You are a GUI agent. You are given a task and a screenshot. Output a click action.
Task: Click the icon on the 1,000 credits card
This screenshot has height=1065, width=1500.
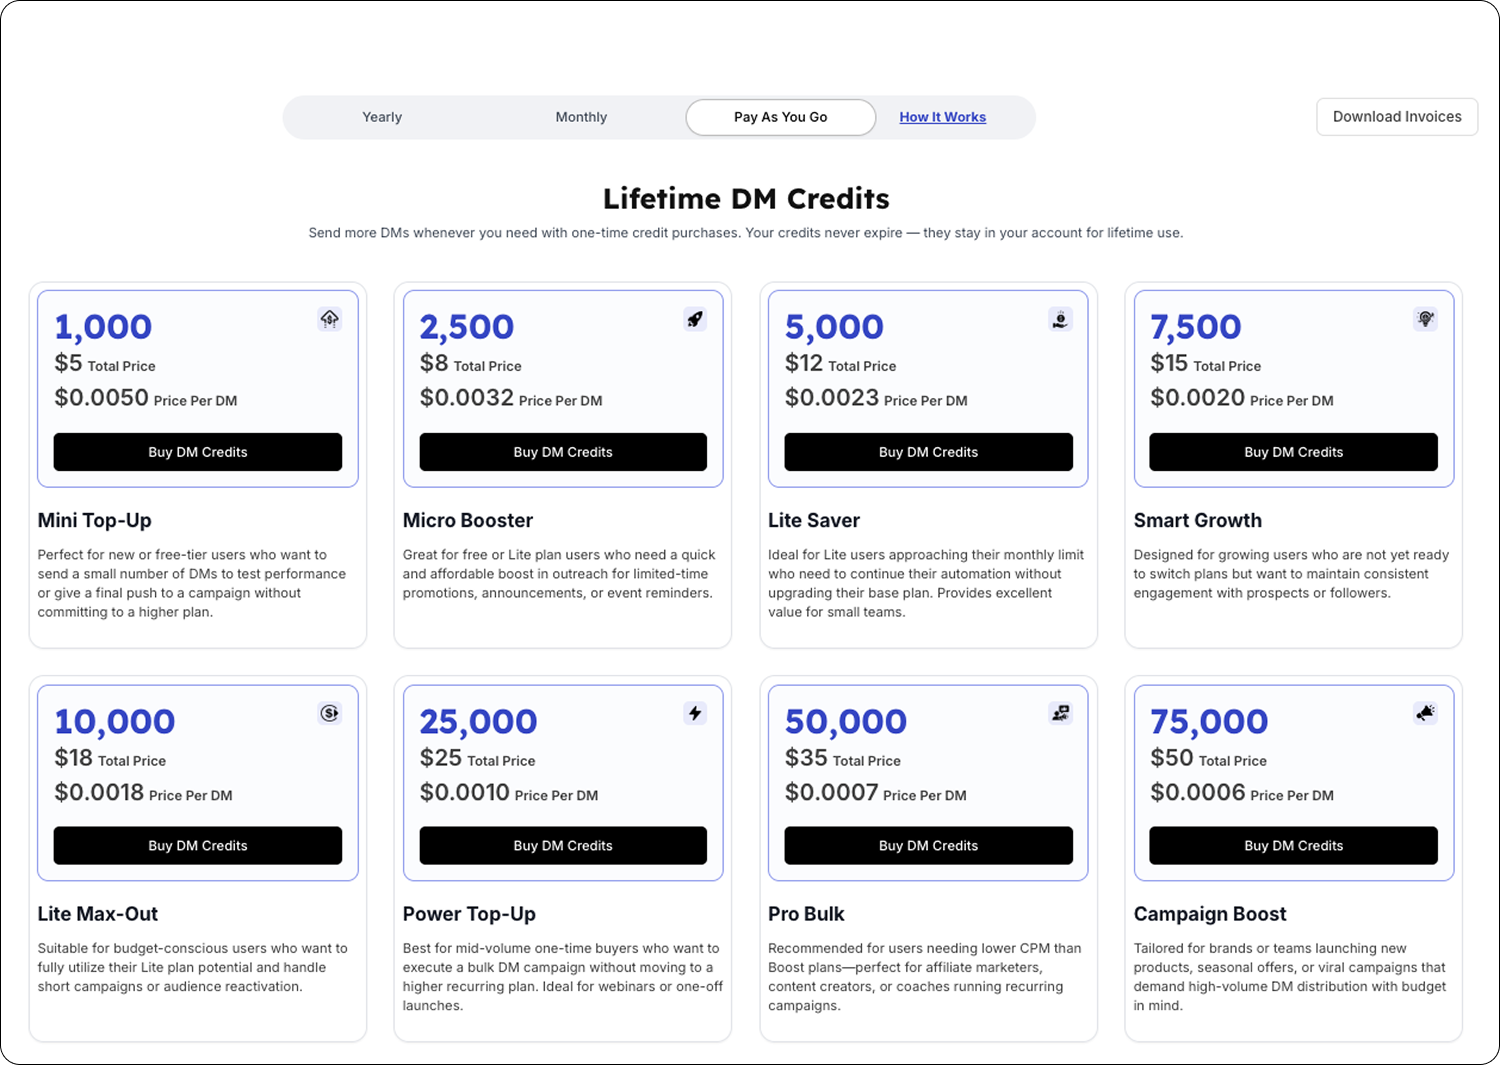[x=329, y=319]
